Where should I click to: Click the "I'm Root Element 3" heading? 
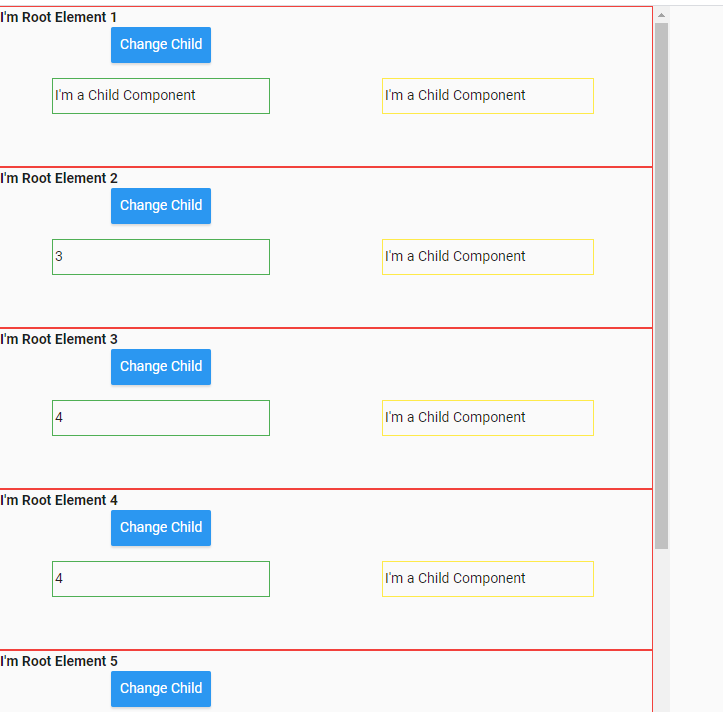point(59,340)
